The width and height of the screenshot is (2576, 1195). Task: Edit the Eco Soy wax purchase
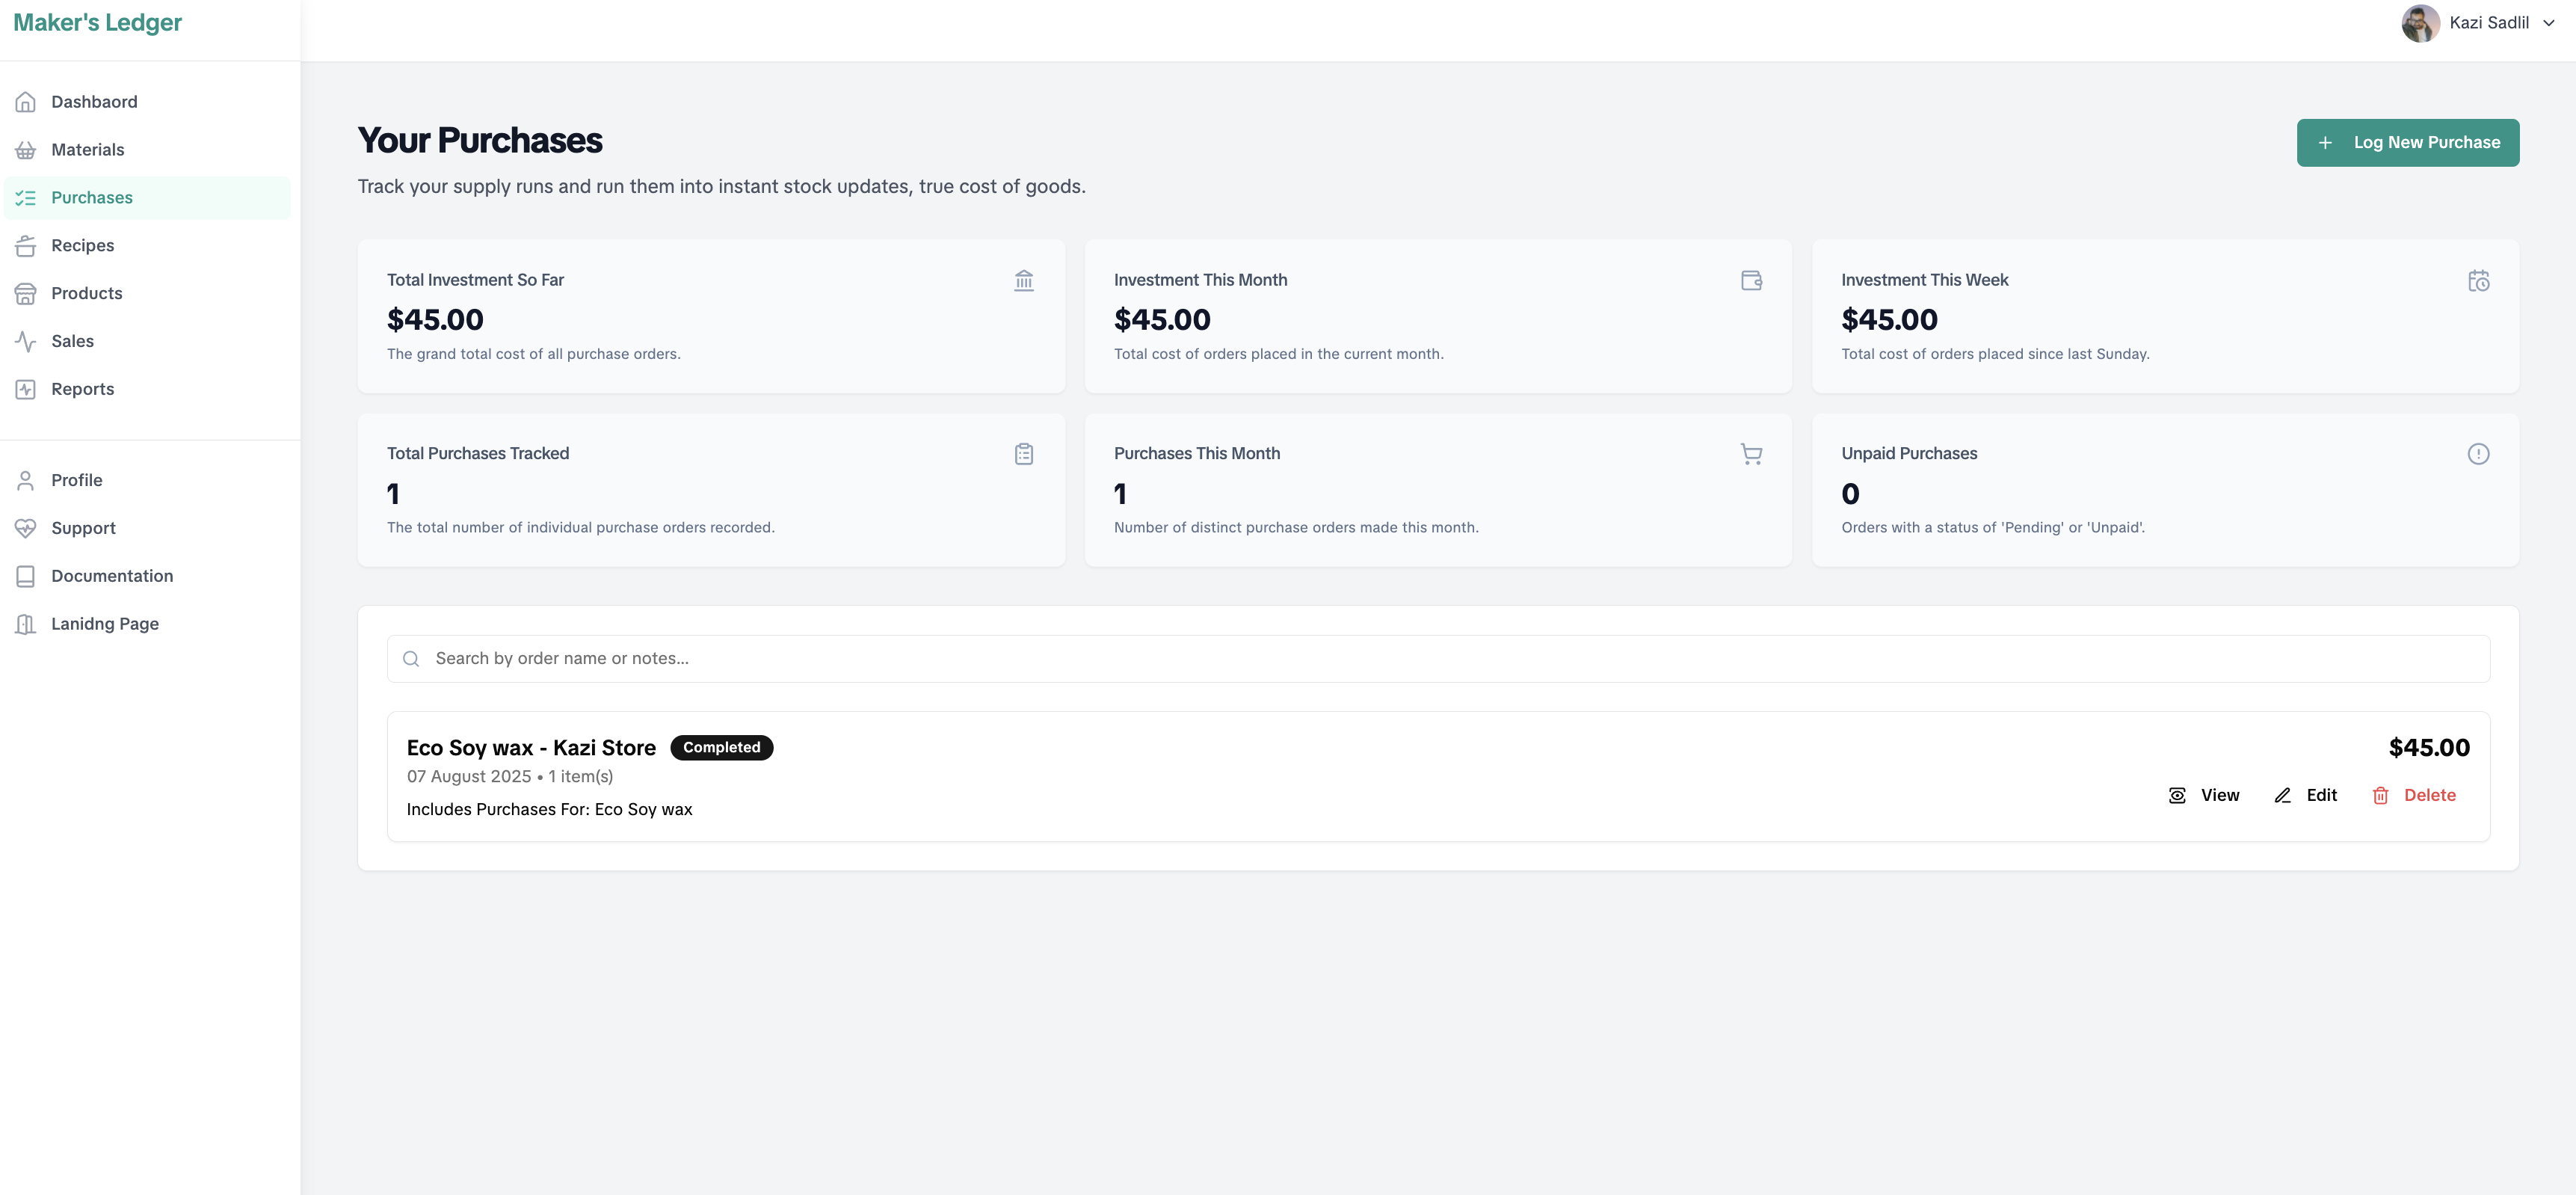(2305, 796)
